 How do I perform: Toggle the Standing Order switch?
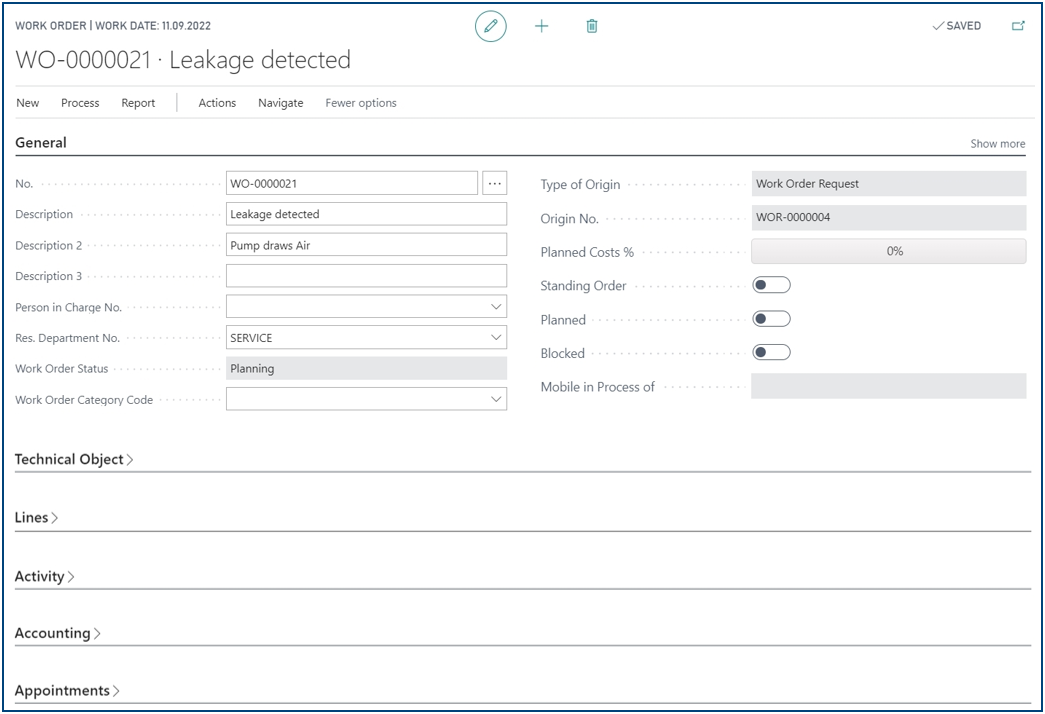(771, 285)
